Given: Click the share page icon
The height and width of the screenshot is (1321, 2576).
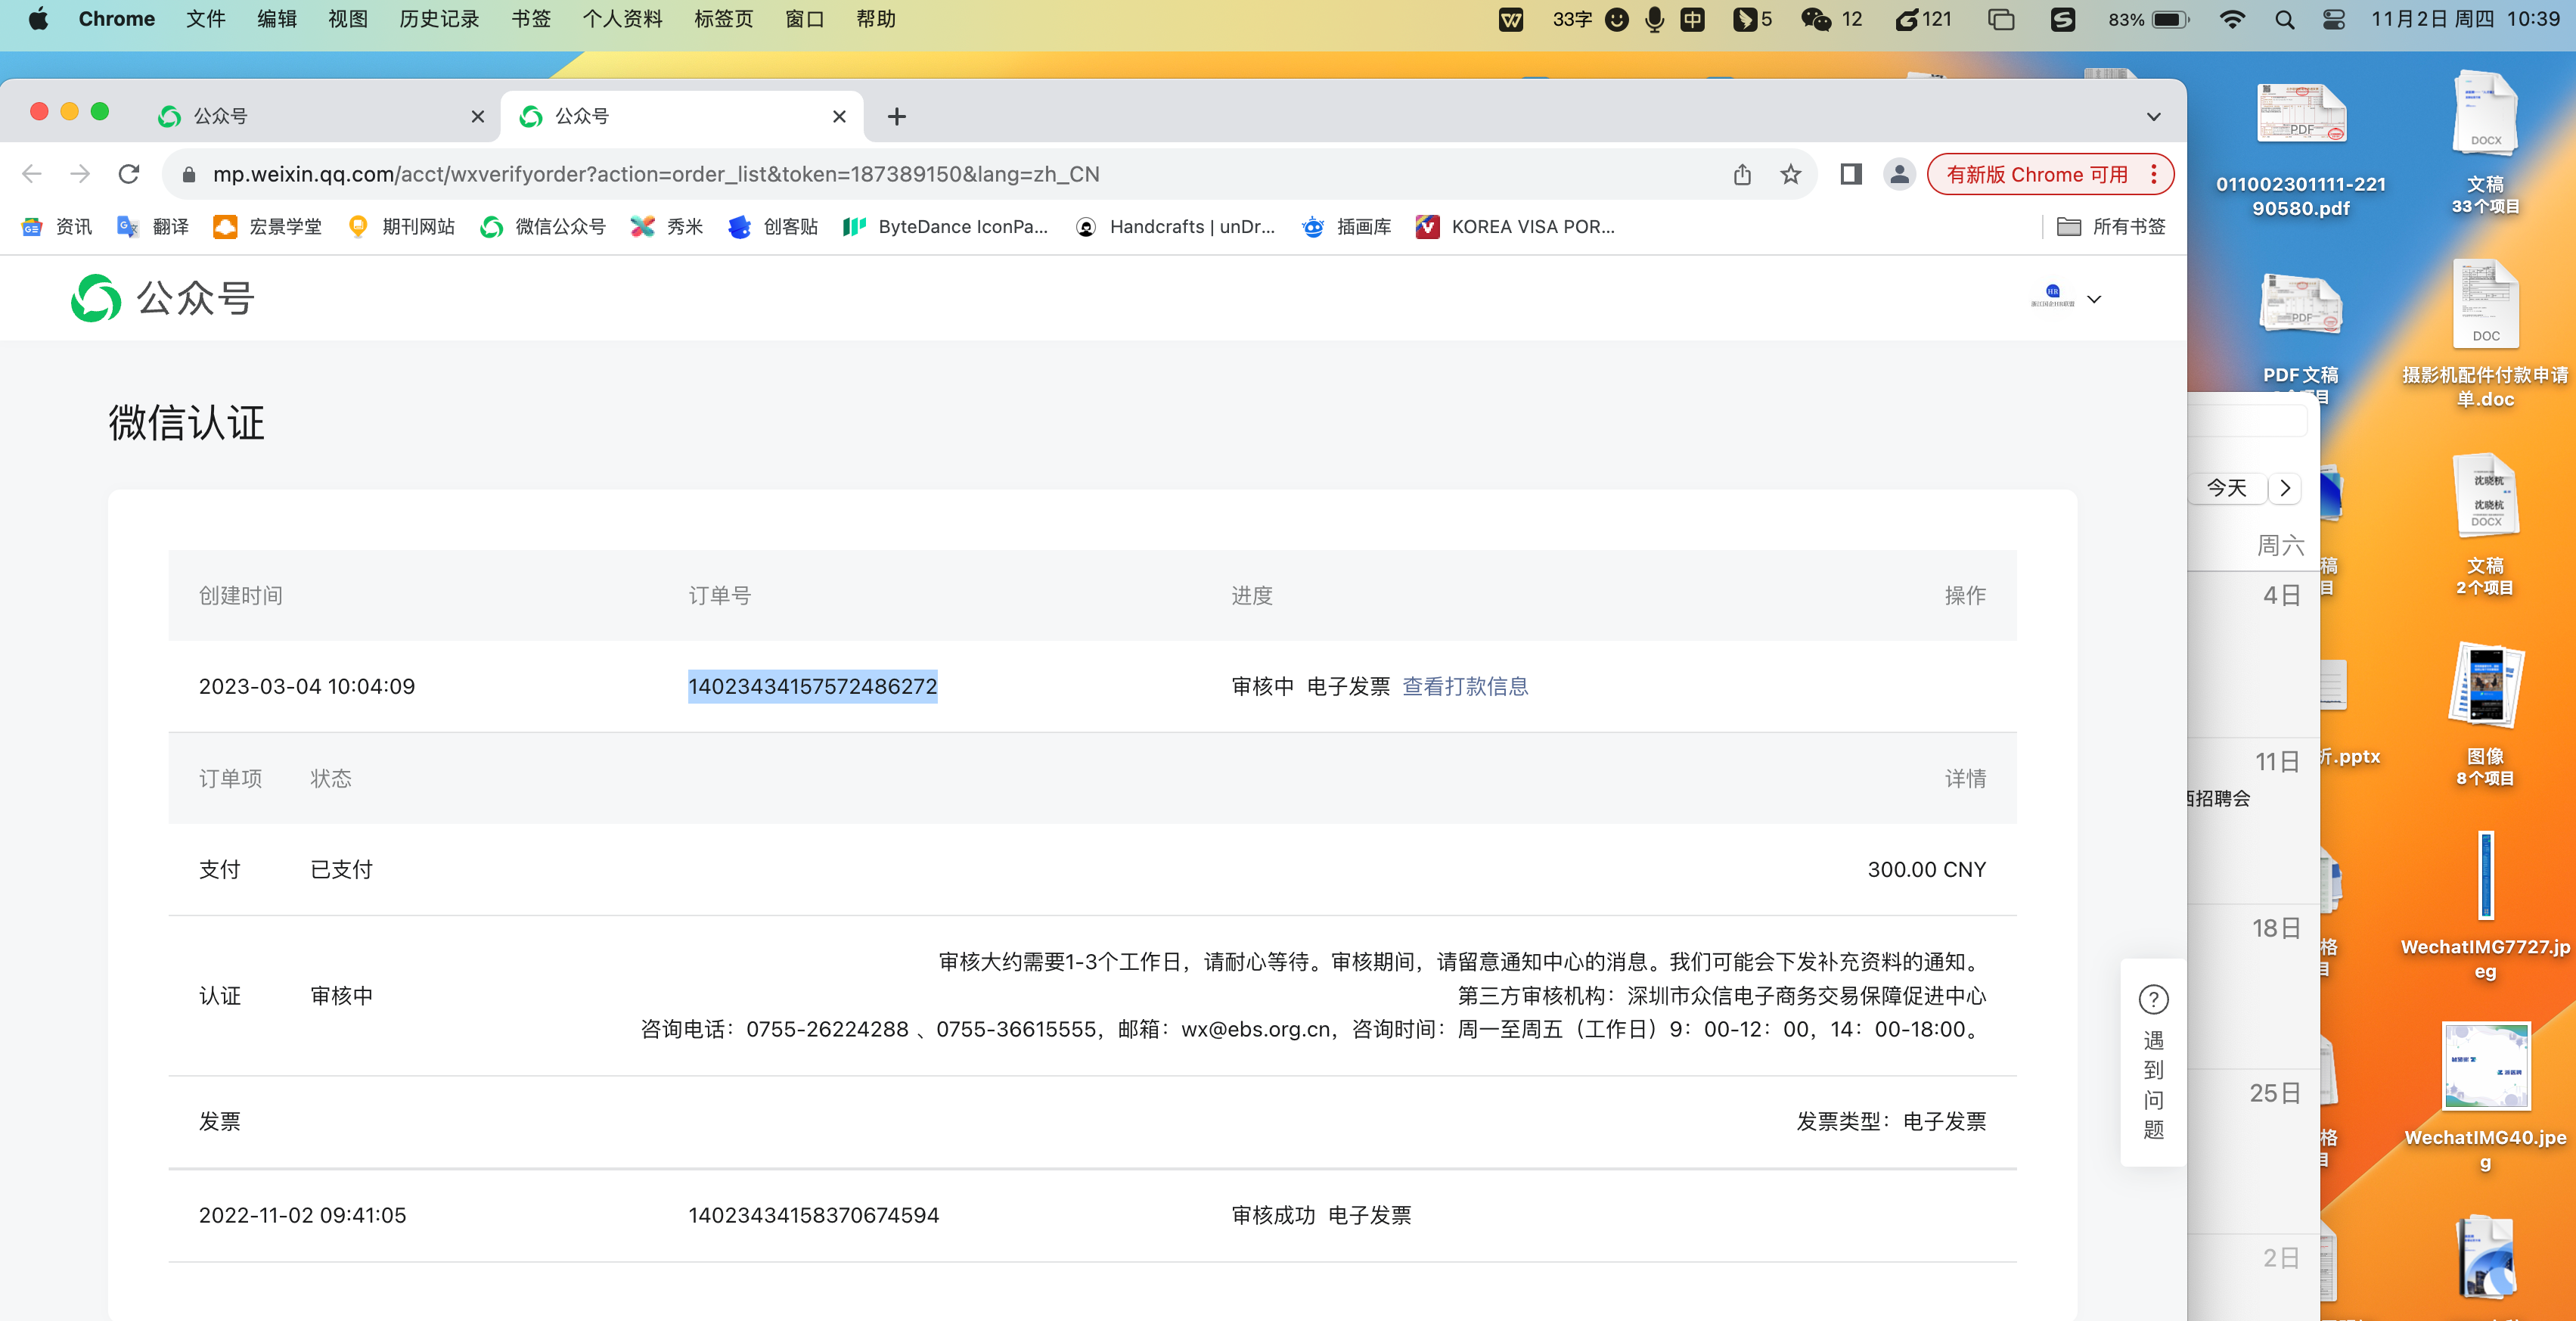Looking at the screenshot, I should tap(1742, 174).
